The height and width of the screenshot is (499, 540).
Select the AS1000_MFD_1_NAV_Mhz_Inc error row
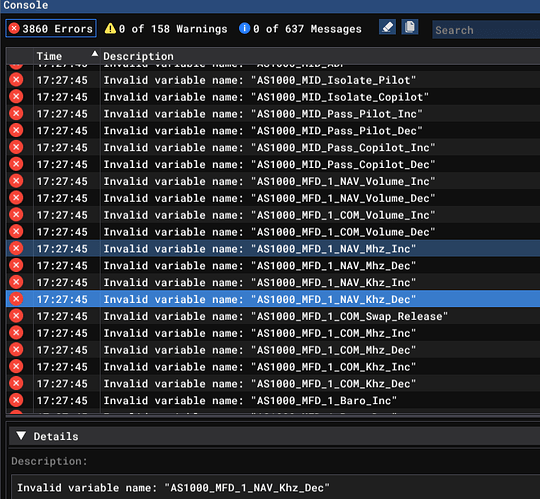[273, 249]
